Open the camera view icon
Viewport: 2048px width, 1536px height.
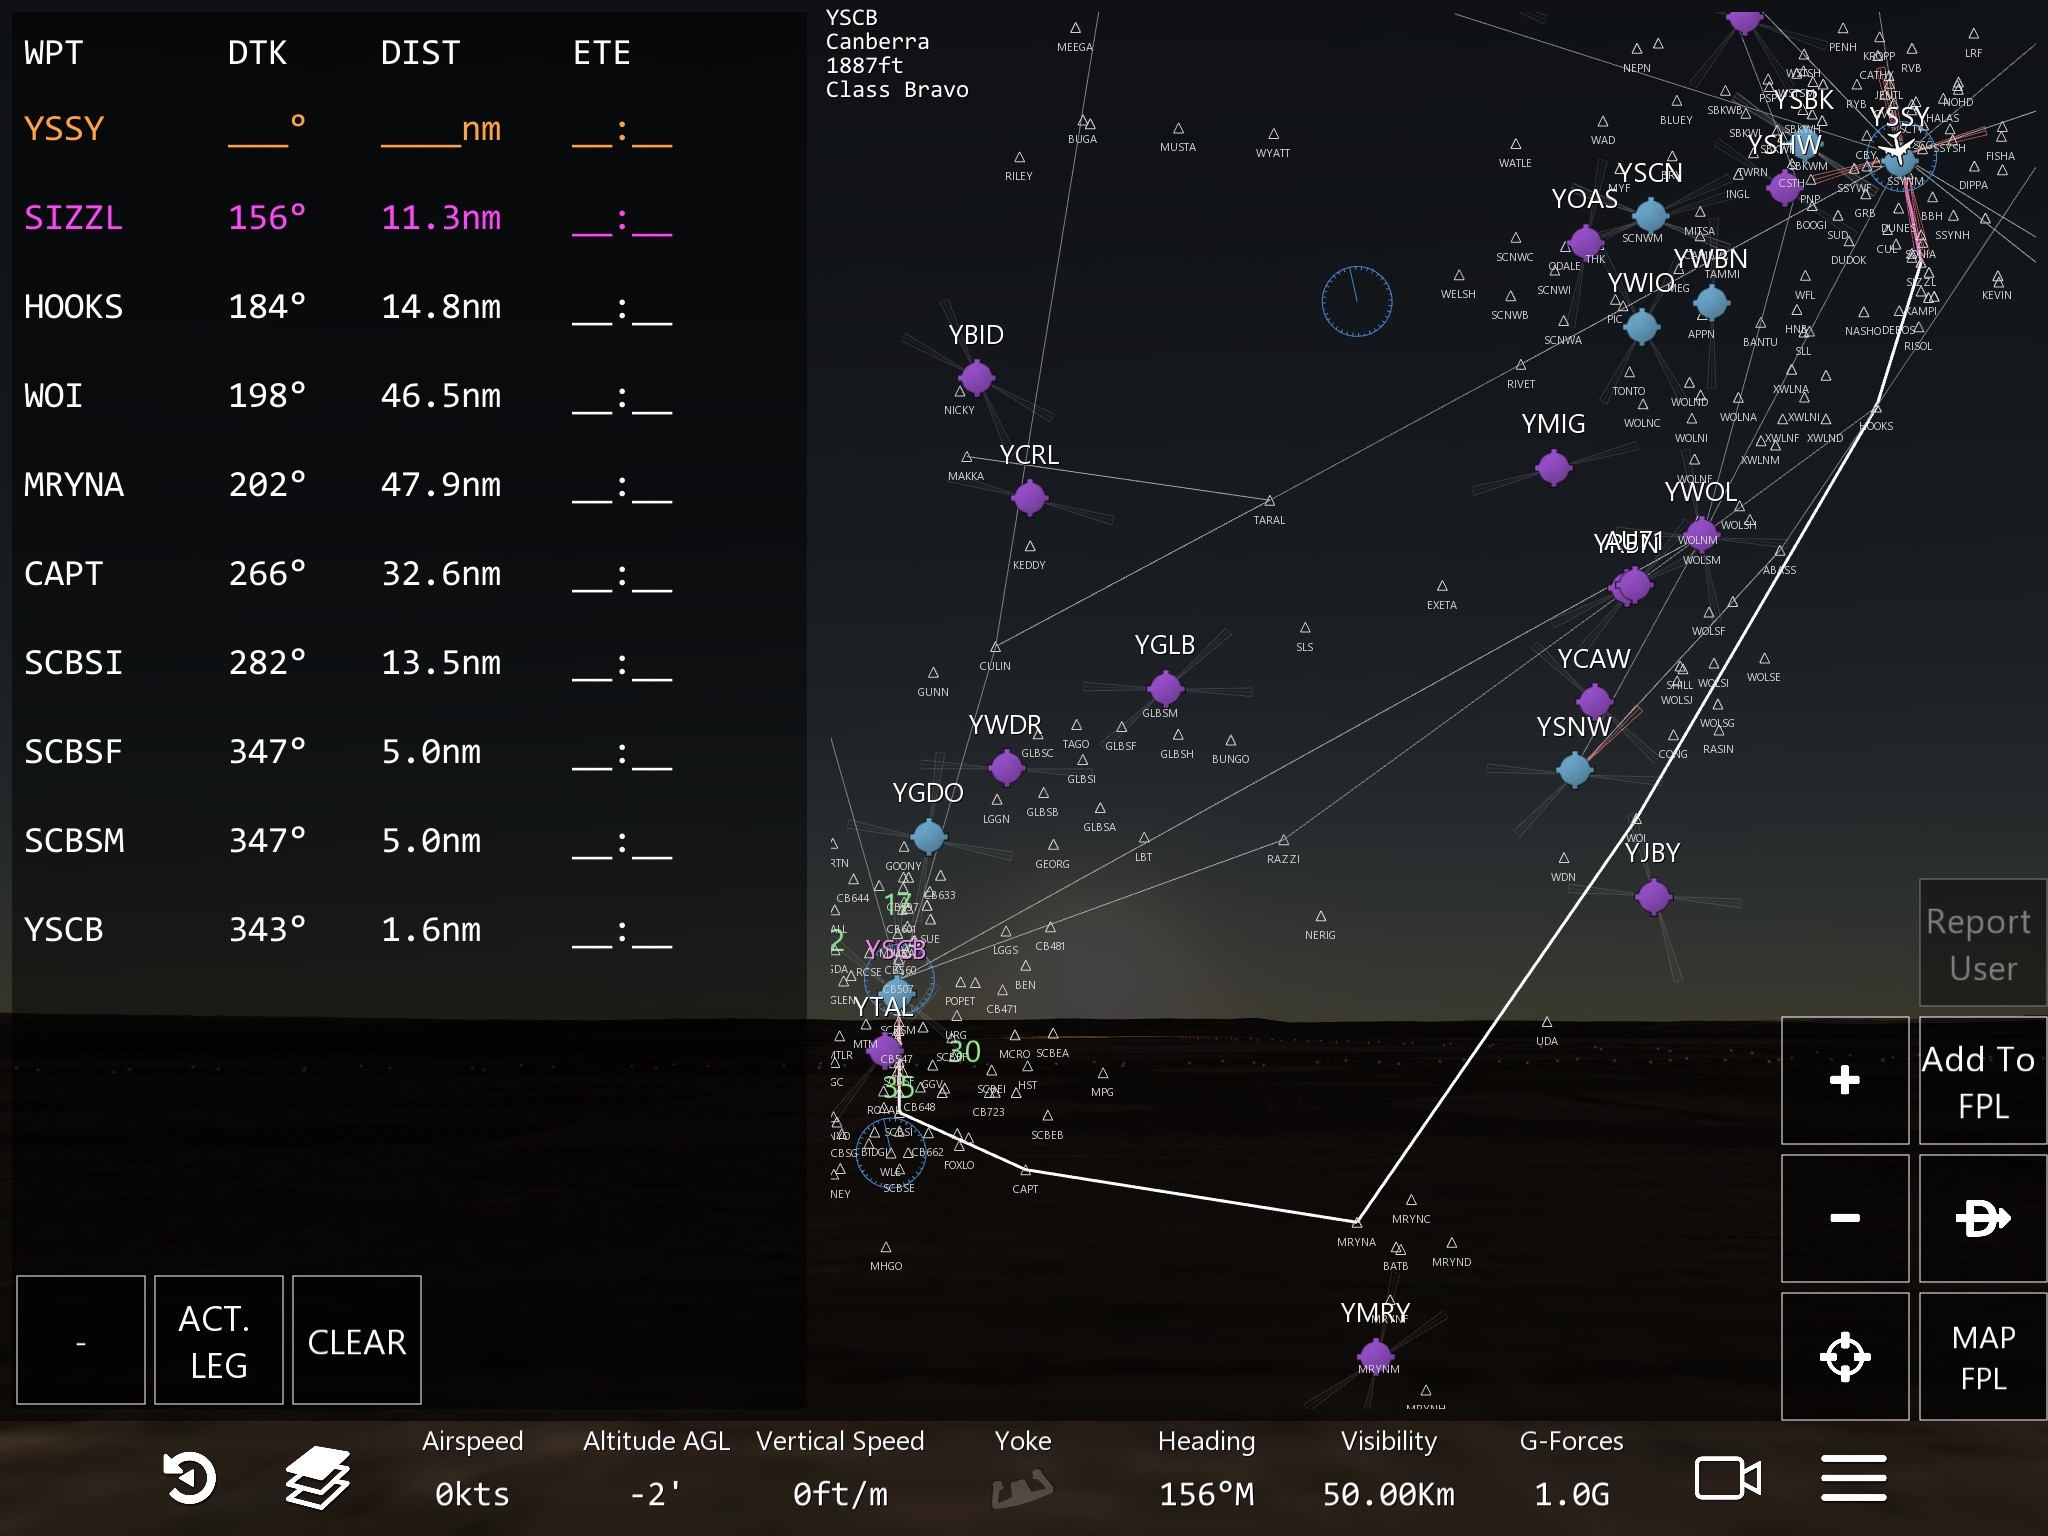point(1727,1478)
